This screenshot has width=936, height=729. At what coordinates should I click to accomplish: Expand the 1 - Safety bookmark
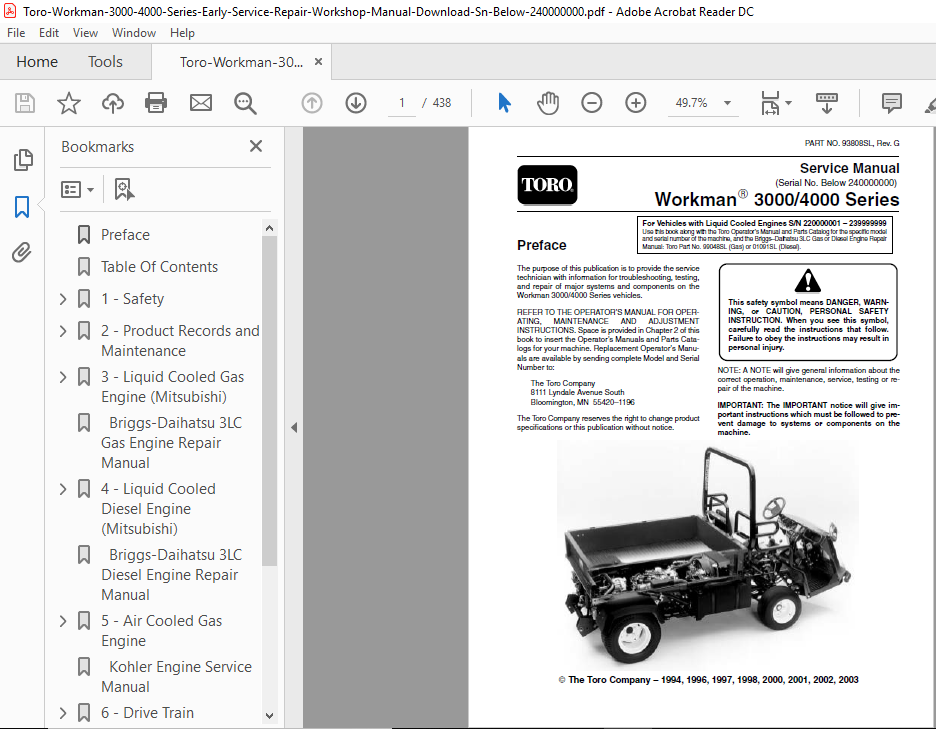(x=63, y=299)
